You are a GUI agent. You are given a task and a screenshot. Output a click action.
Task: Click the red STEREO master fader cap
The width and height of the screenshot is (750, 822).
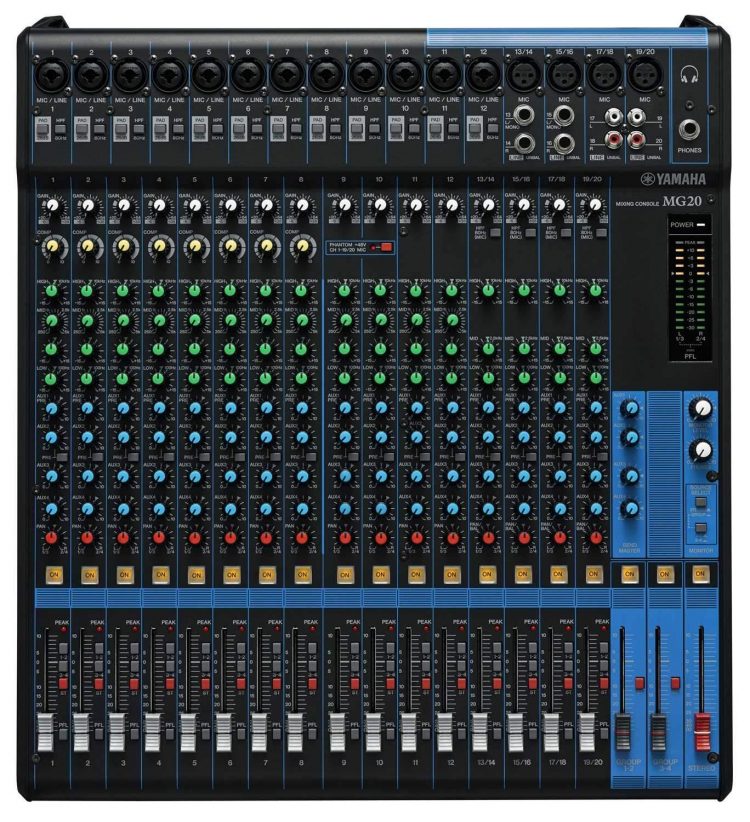[x=701, y=732]
